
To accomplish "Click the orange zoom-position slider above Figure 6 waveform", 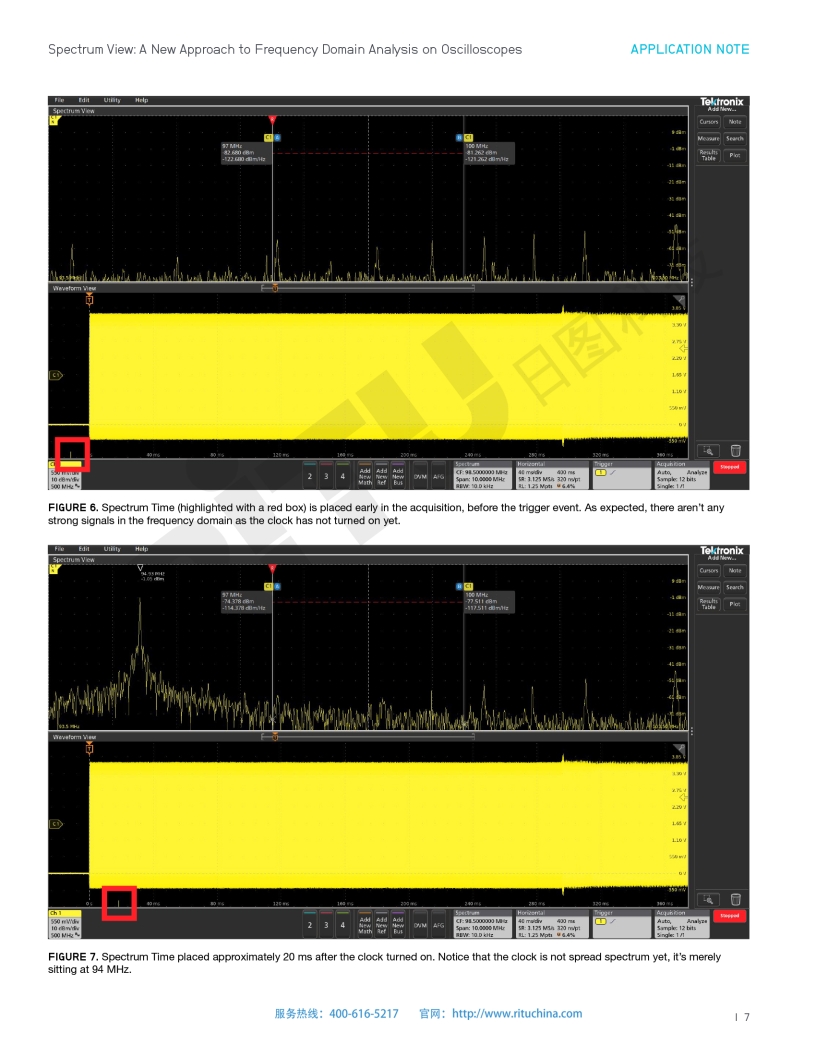I will [275, 288].
